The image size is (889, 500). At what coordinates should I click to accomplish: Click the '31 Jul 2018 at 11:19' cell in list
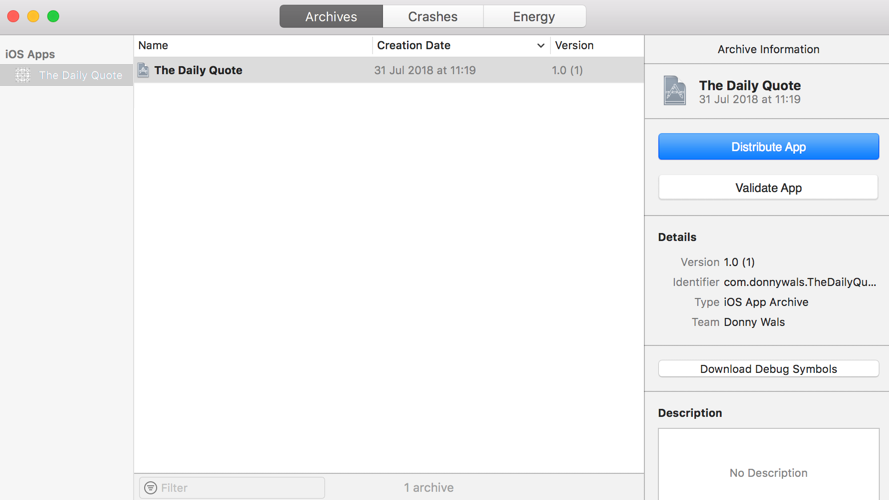[x=425, y=70]
